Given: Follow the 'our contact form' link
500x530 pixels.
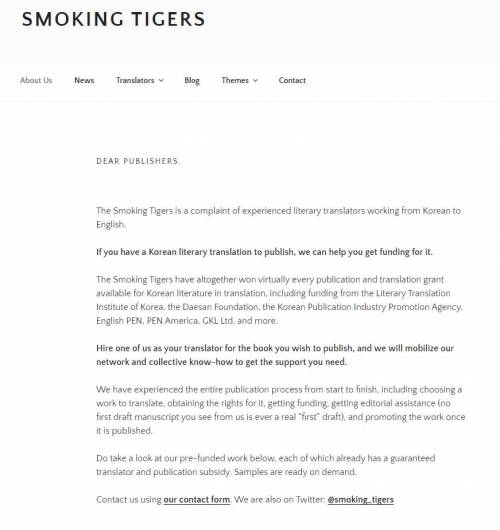Looking at the screenshot, I should tap(196, 500).
